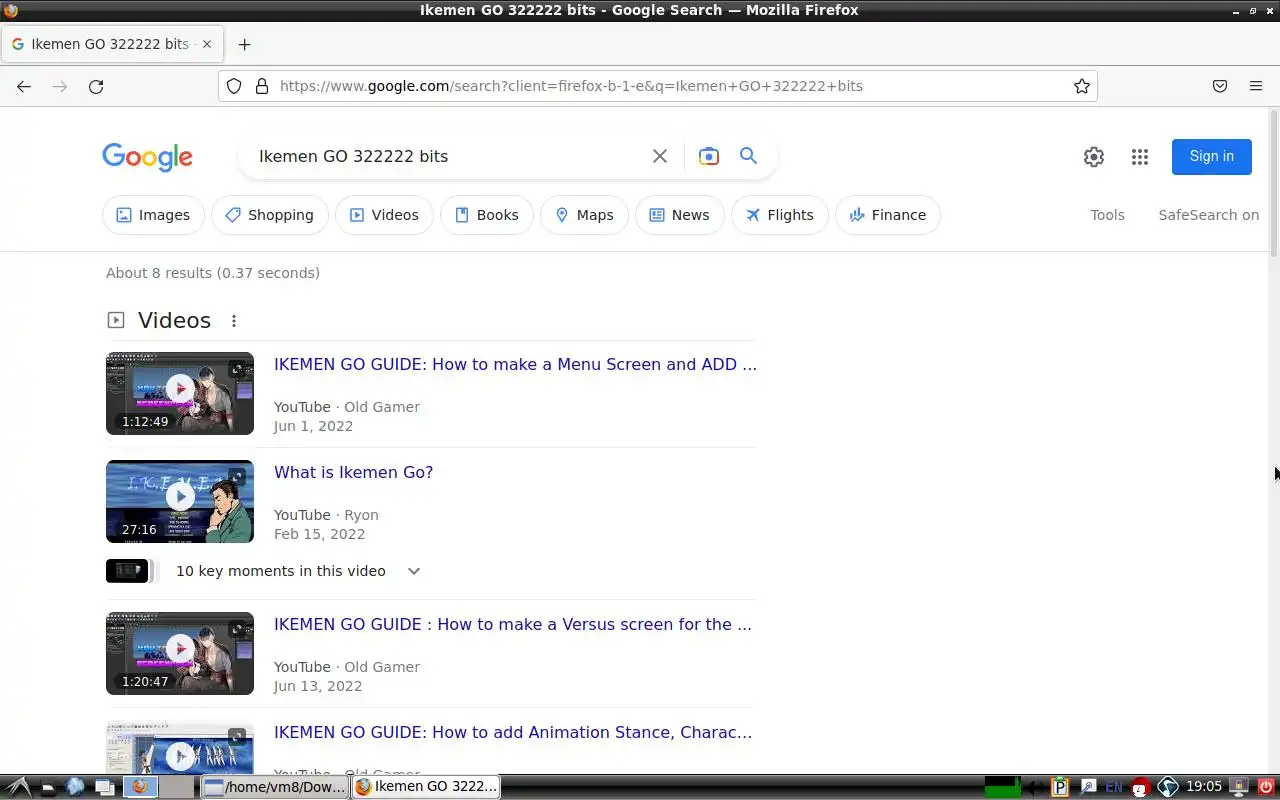Switch to Ikemen GO 3222... taskbar window
The height and width of the screenshot is (800, 1280).
pyautogui.click(x=425, y=787)
